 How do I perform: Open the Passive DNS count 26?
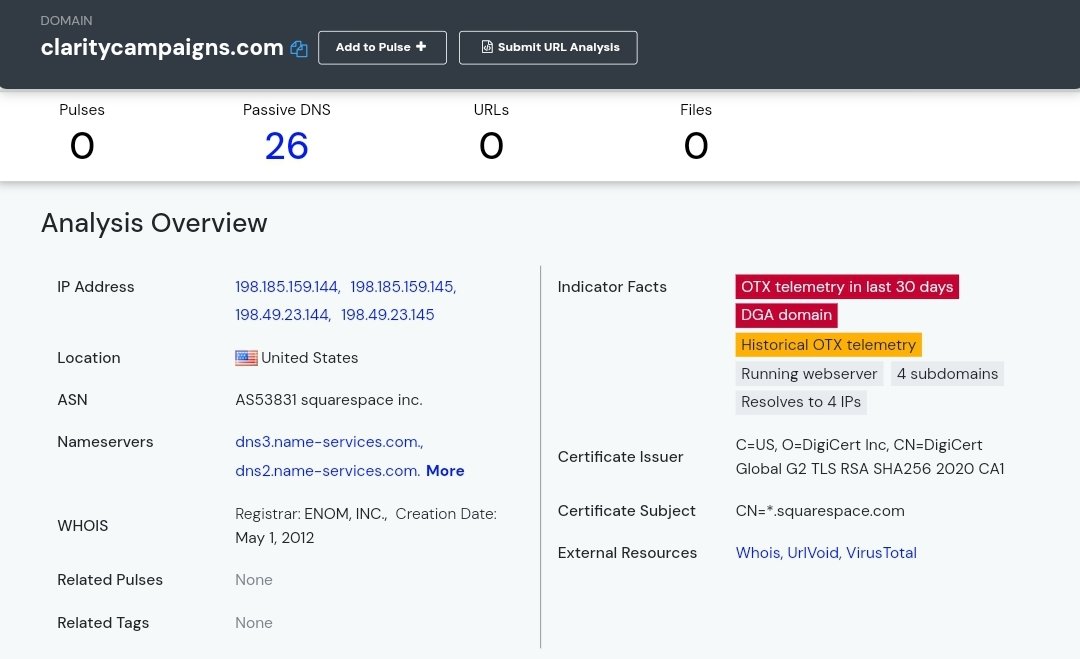click(286, 146)
